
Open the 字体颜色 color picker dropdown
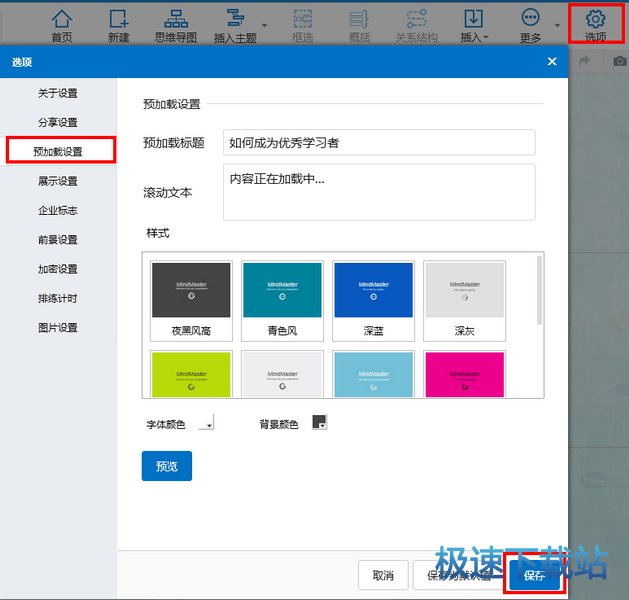click(x=207, y=423)
